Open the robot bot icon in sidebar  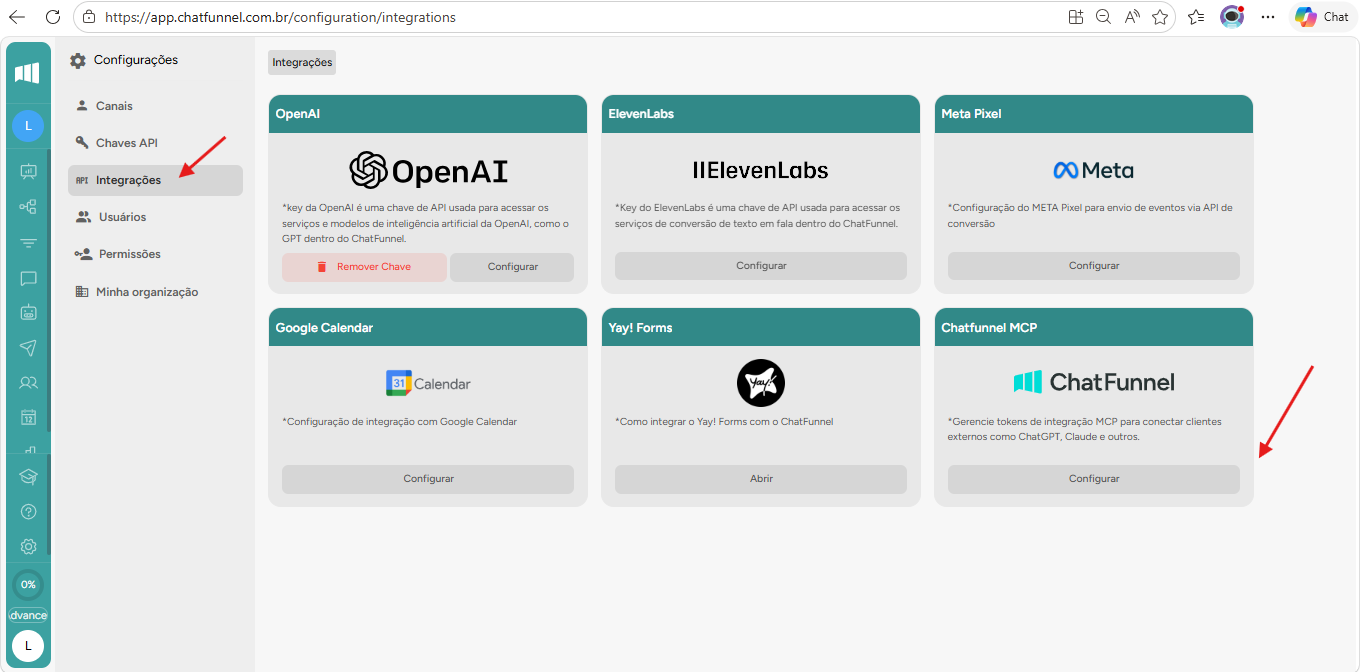28,312
